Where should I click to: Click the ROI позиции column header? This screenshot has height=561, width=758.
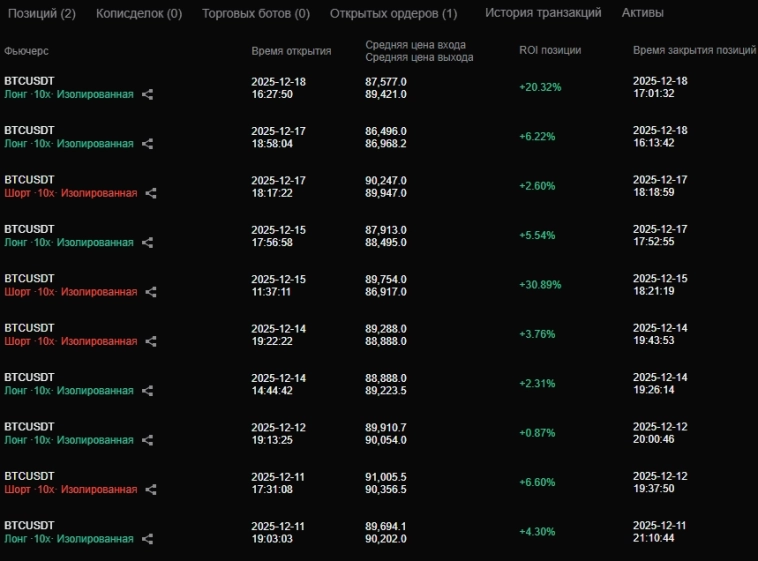click(550, 50)
